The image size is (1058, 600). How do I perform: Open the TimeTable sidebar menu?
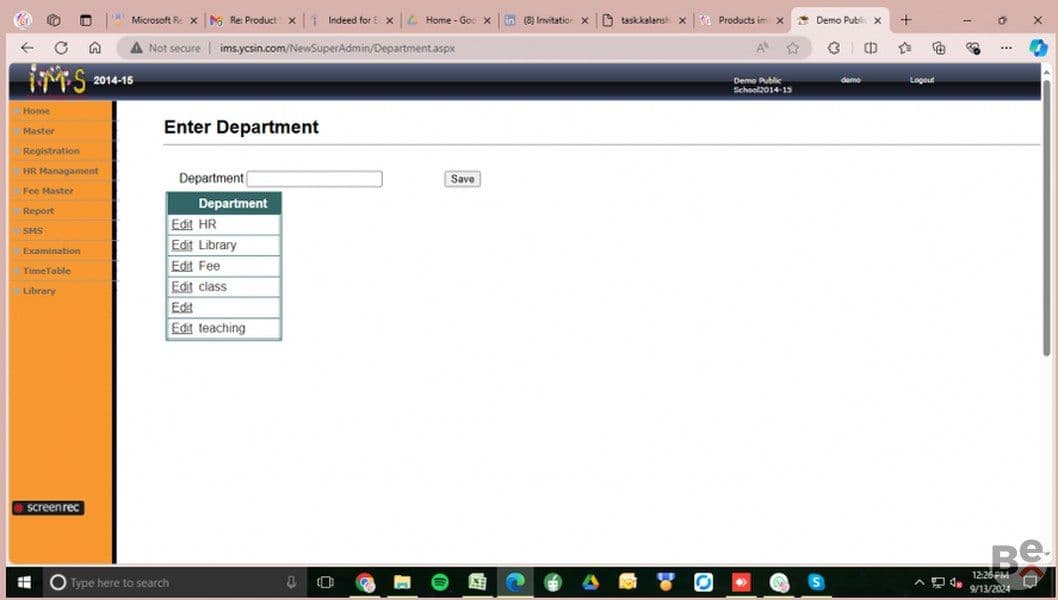pyautogui.click(x=47, y=271)
